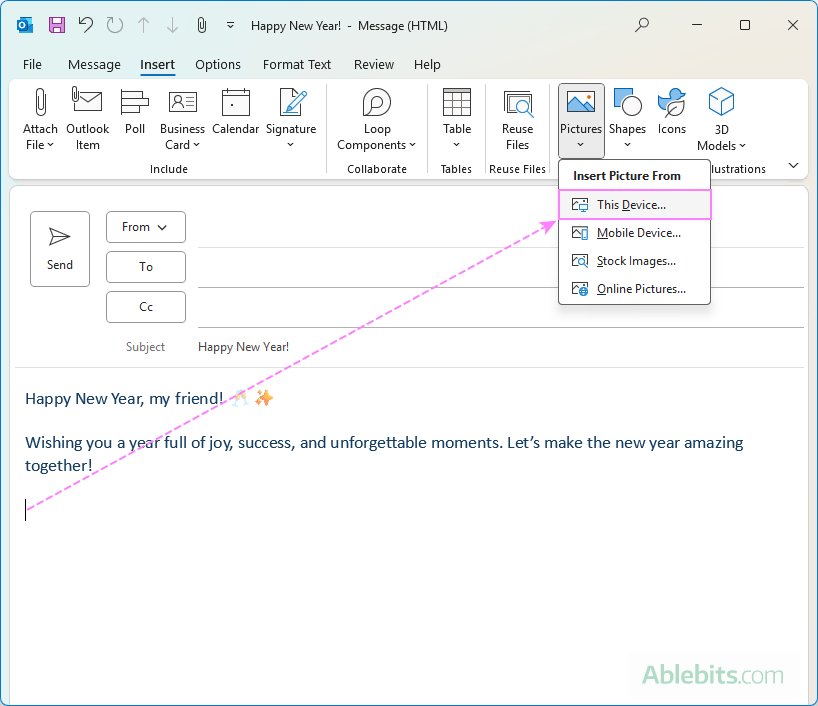Choose This Device... from picture menu
This screenshot has height=706, width=818.
pyautogui.click(x=634, y=205)
